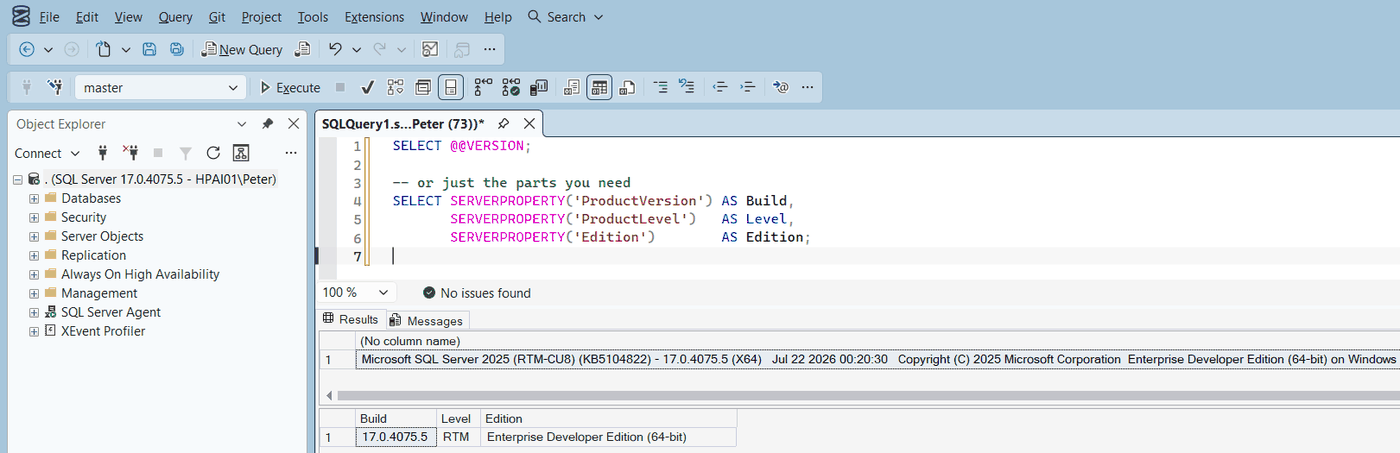The width and height of the screenshot is (1400, 453).
Task: Uncomment the selected lines
Action: point(686,87)
